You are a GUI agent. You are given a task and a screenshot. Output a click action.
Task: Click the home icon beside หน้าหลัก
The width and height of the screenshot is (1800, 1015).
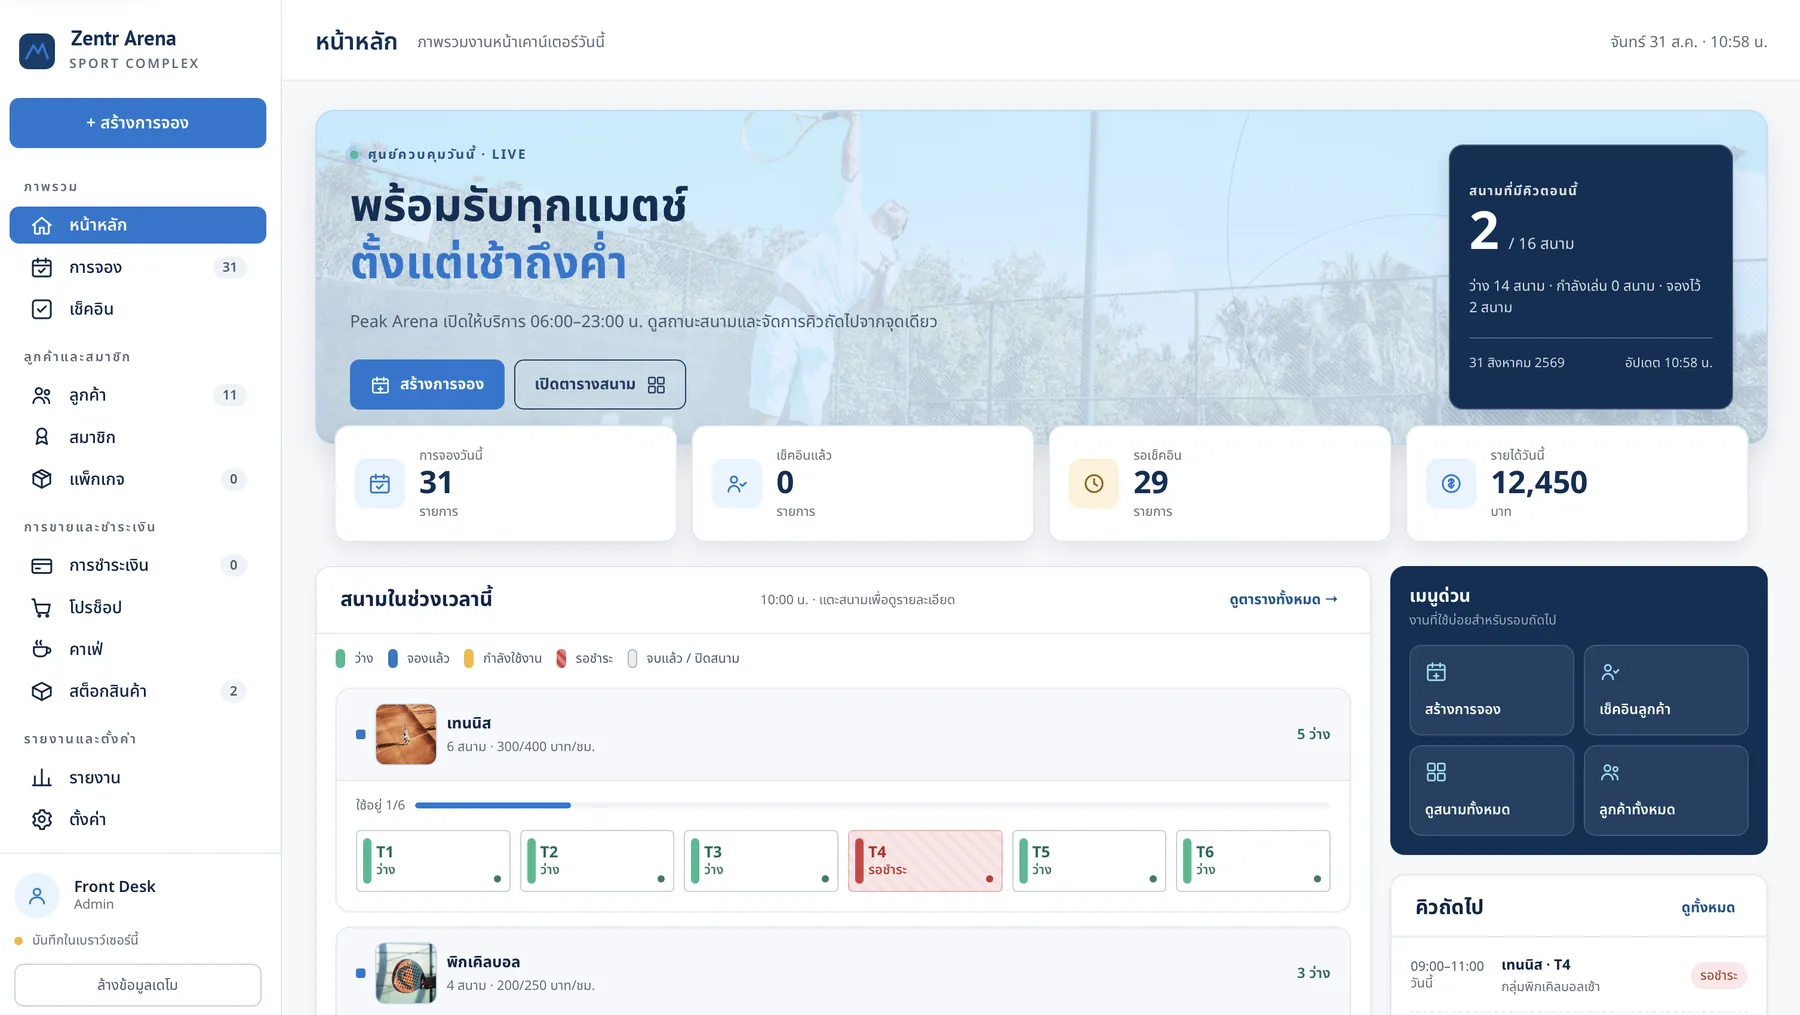[x=42, y=225]
